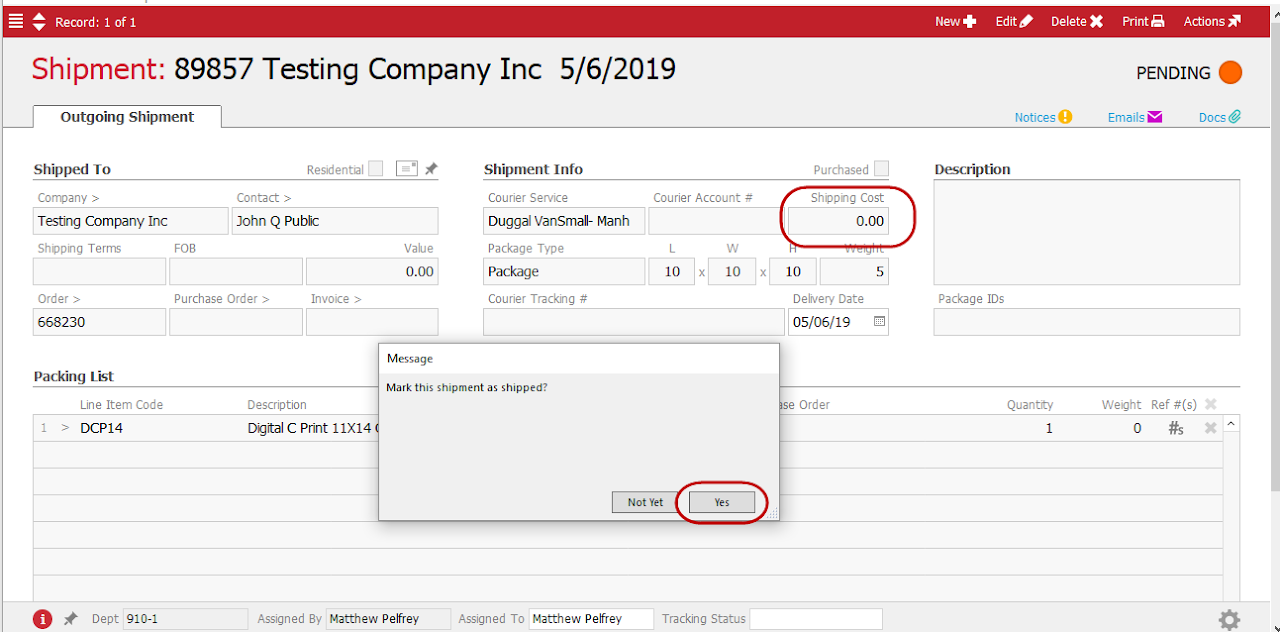Click Not Yet in the Message dialog
This screenshot has height=632, width=1280.
point(645,502)
